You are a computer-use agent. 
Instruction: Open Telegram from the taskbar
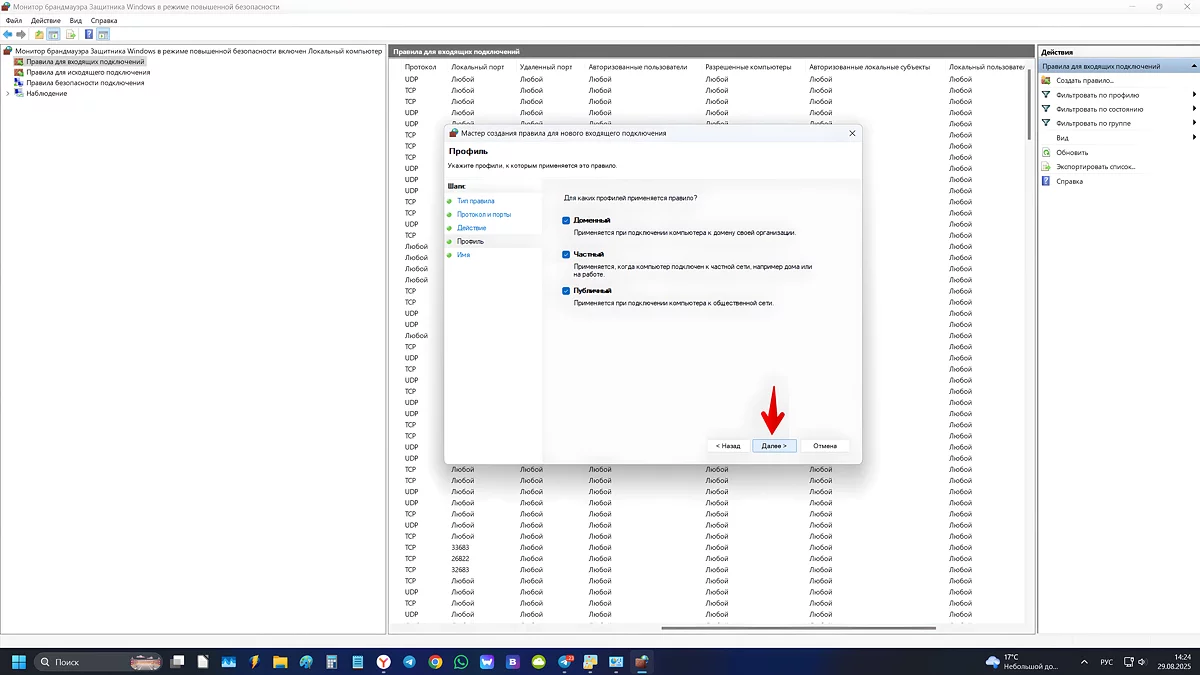pyautogui.click(x=410, y=662)
